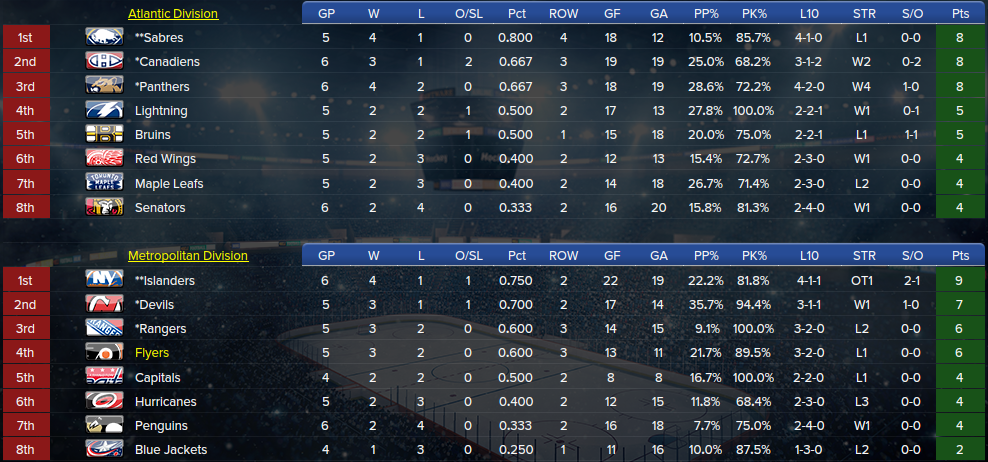Sort Atlantic table by Pts column
The width and height of the screenshot is (988, 462).
click(x=960, y=13)
